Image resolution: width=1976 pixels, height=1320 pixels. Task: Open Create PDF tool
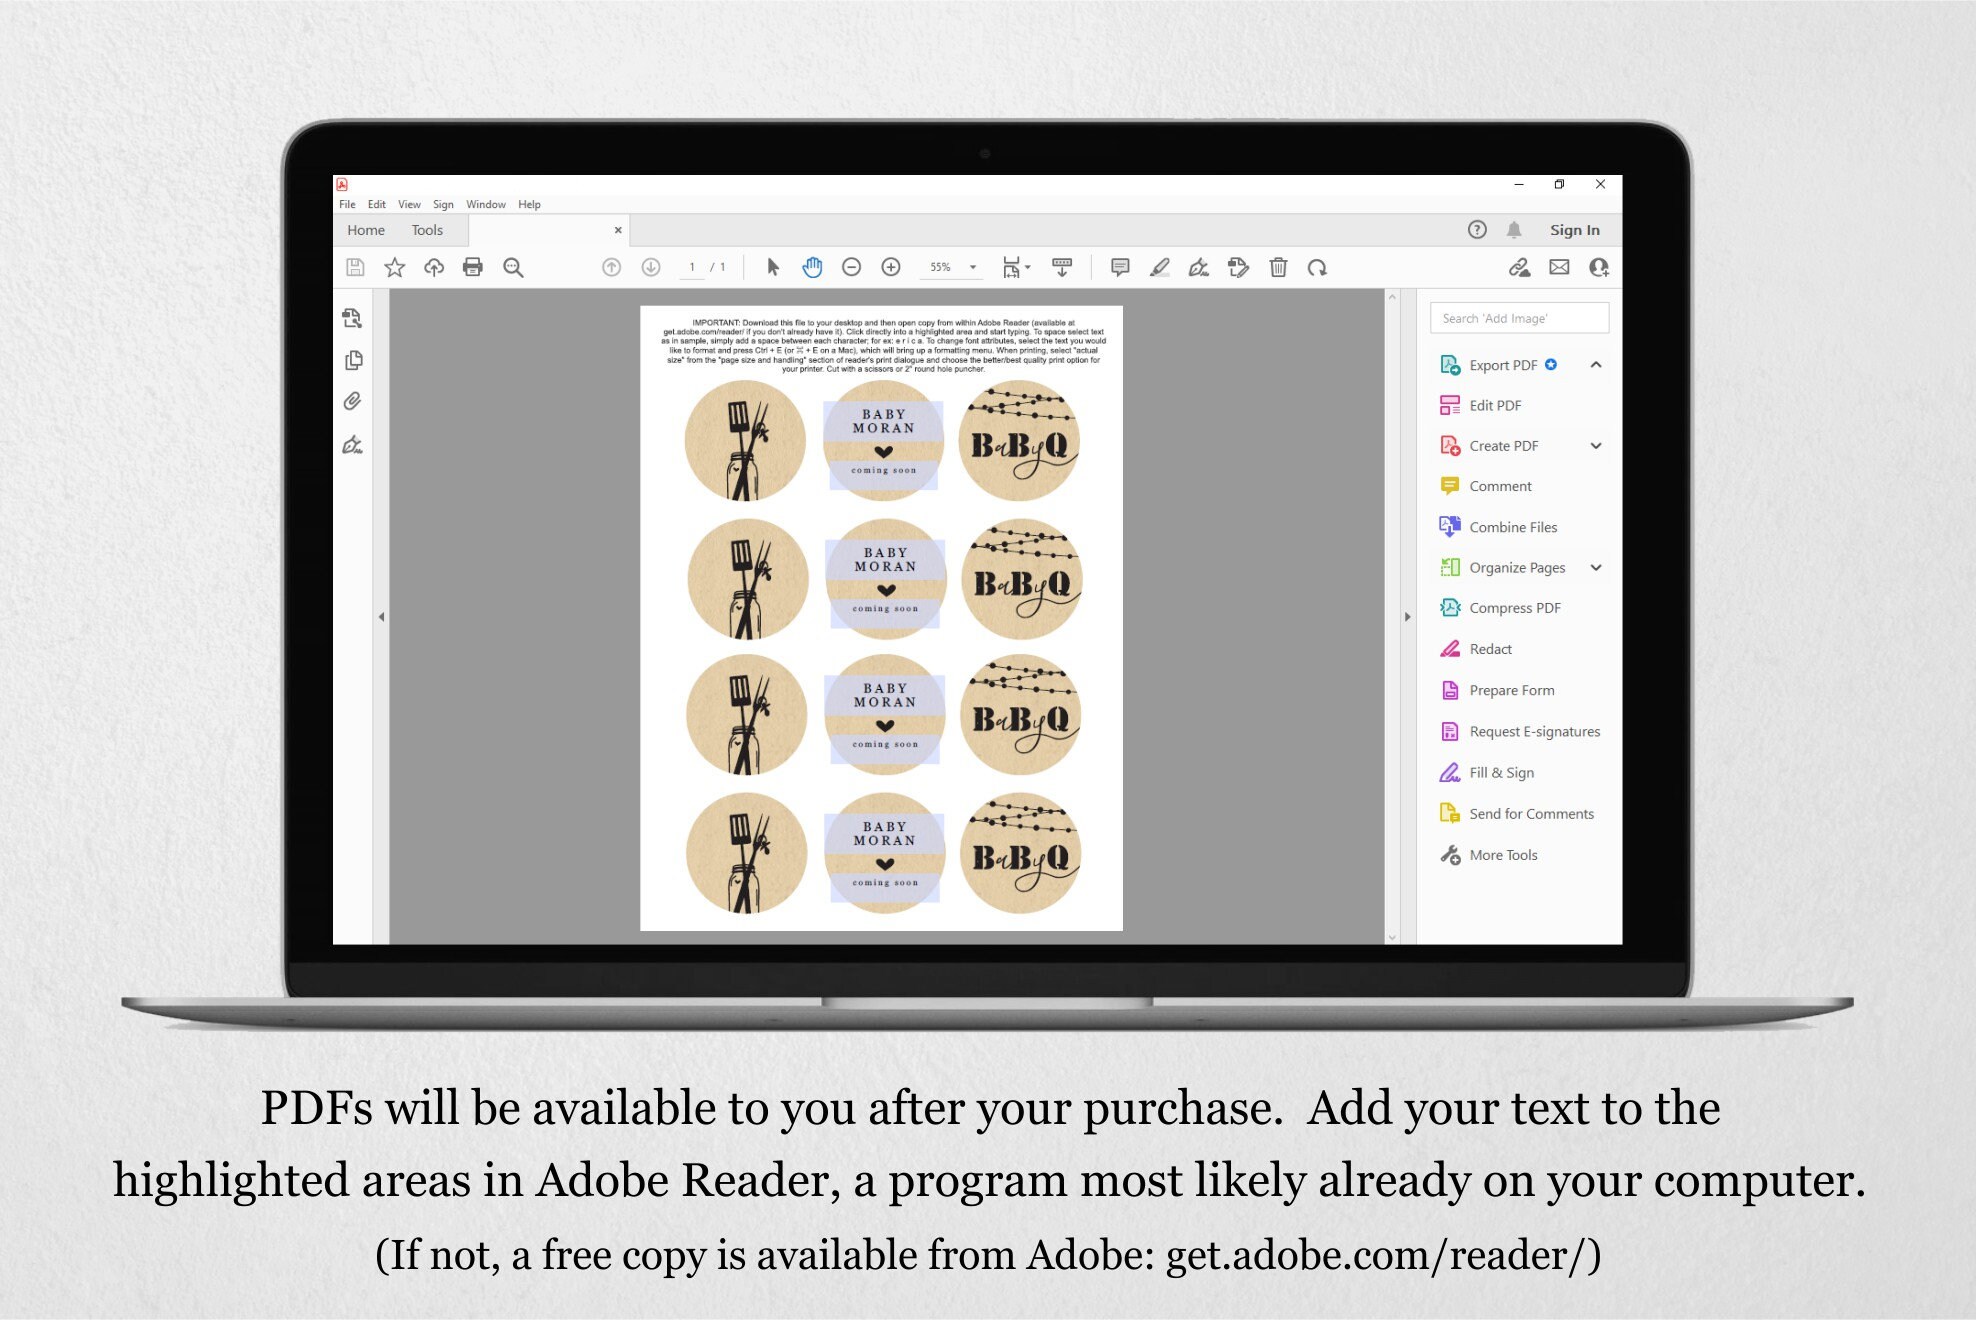click(x=1490, y=446)
